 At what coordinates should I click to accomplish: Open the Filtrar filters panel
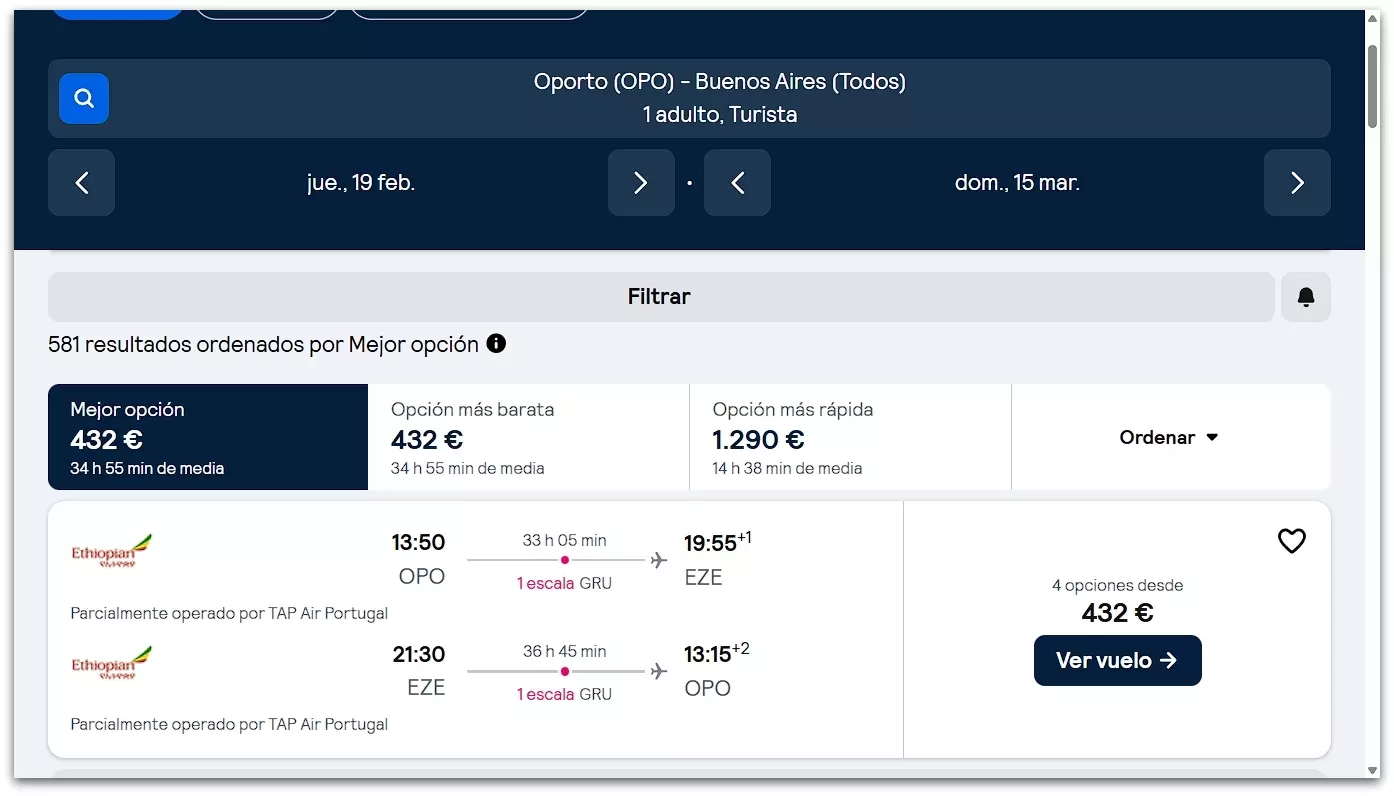pyautogui.click(x=660, y=297)
